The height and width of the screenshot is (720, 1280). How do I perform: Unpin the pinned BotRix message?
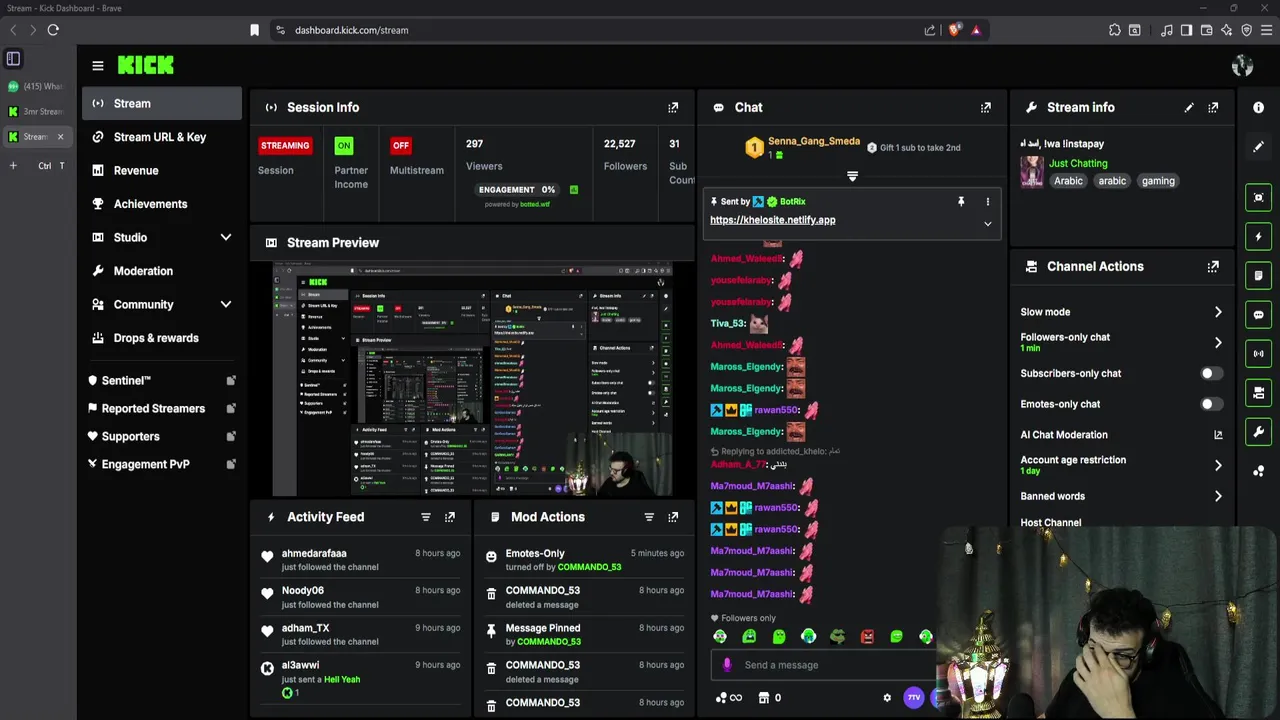961,201
